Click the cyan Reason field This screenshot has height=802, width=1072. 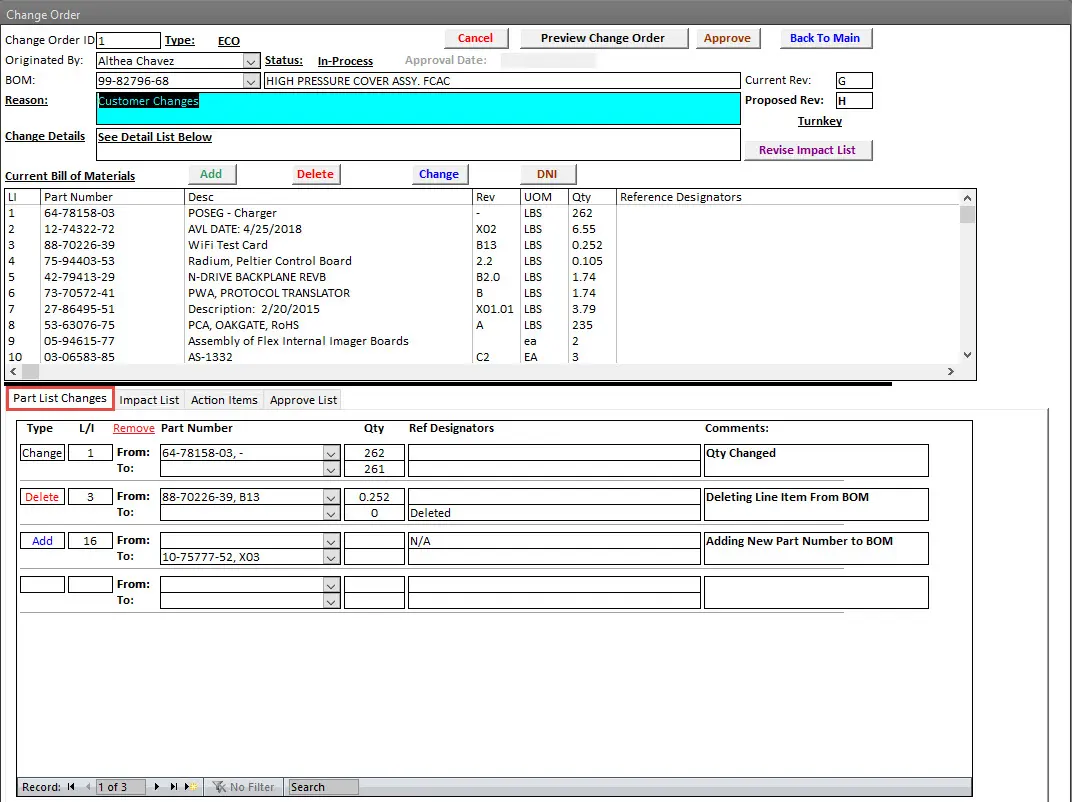click(418, 109)
